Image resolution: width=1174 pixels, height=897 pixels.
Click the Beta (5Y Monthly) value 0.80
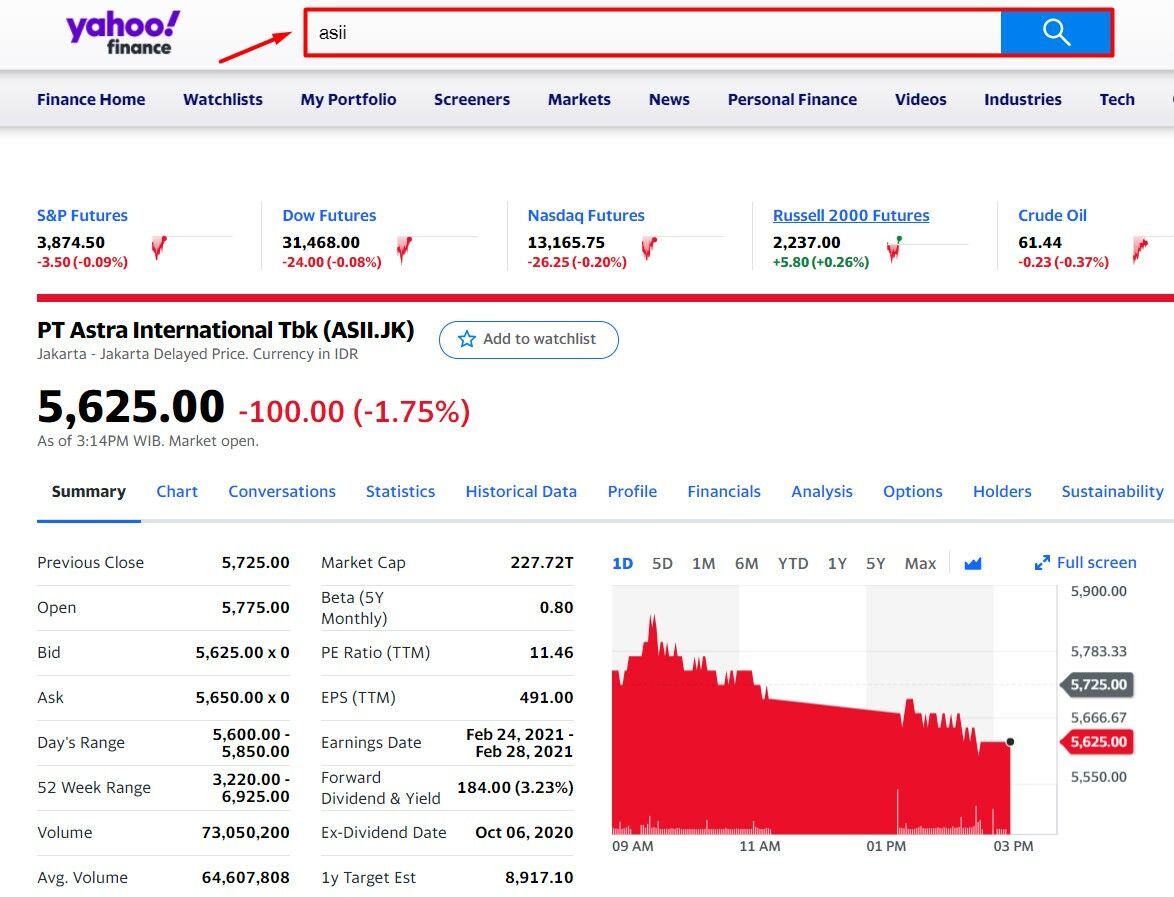coord(556,608)
